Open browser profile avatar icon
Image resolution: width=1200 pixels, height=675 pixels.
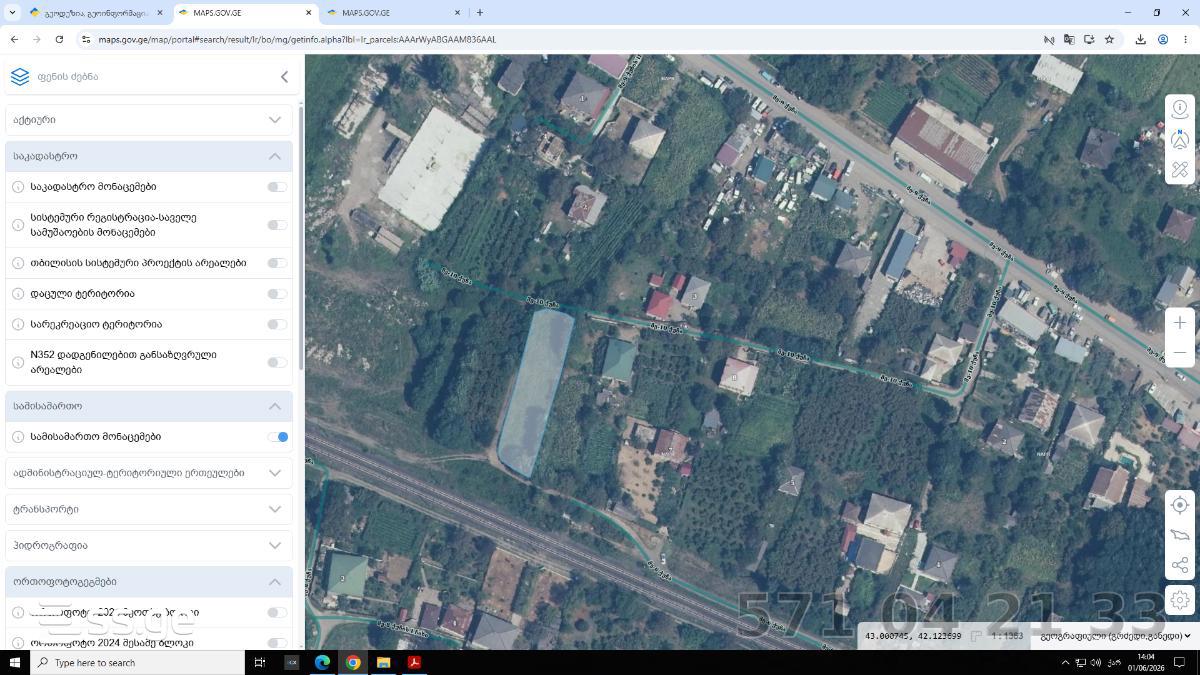[x=1163, y=39]
